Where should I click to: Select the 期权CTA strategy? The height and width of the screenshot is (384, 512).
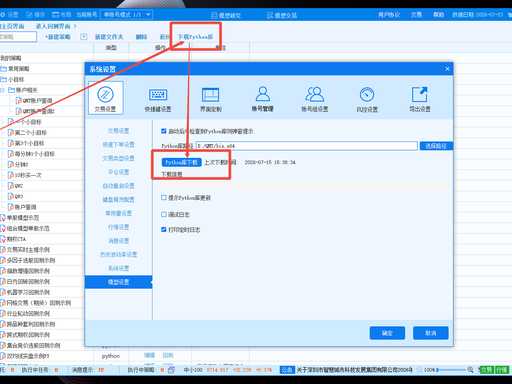13,239
